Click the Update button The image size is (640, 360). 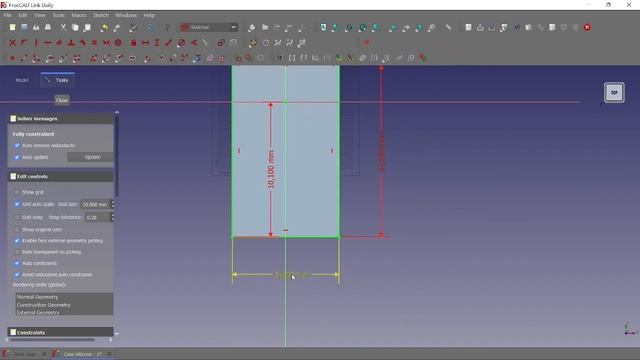(x=92, y=157)
